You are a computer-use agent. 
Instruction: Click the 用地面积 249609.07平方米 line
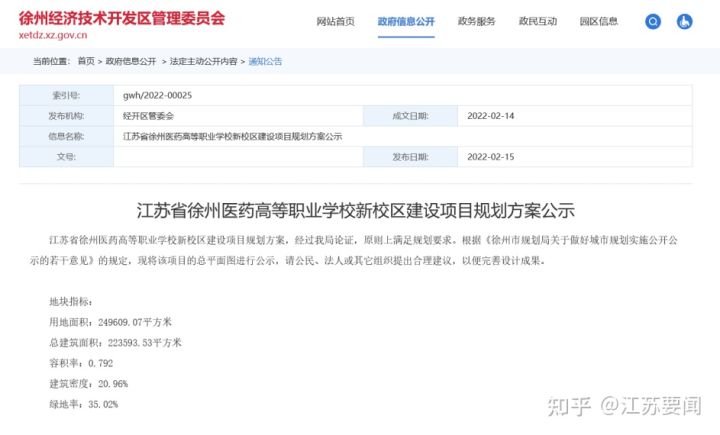110,322
